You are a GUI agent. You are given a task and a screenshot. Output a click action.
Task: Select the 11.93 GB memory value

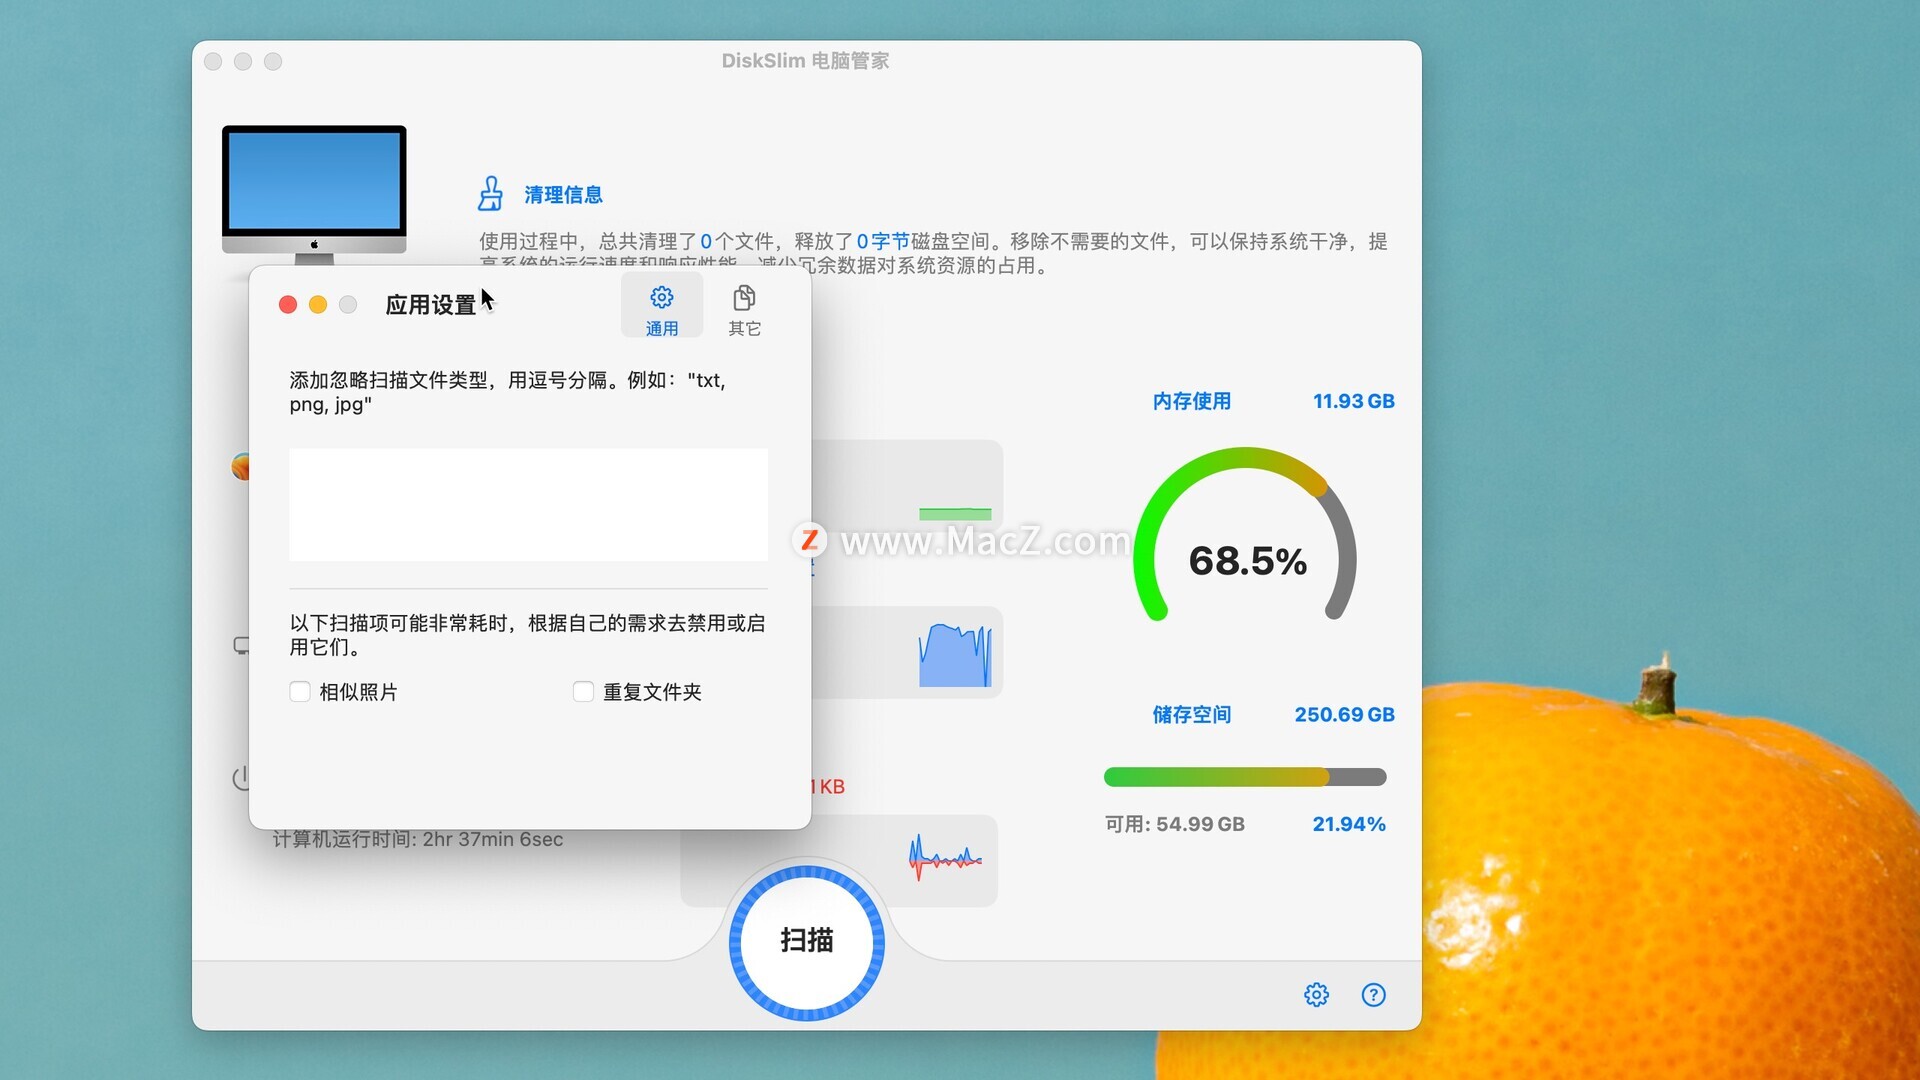click(x=1353, y=401)
